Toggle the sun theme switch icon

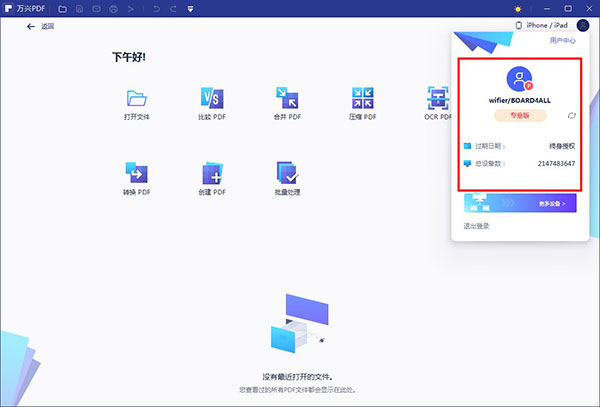pyautogui.click(x=517, y=9)
